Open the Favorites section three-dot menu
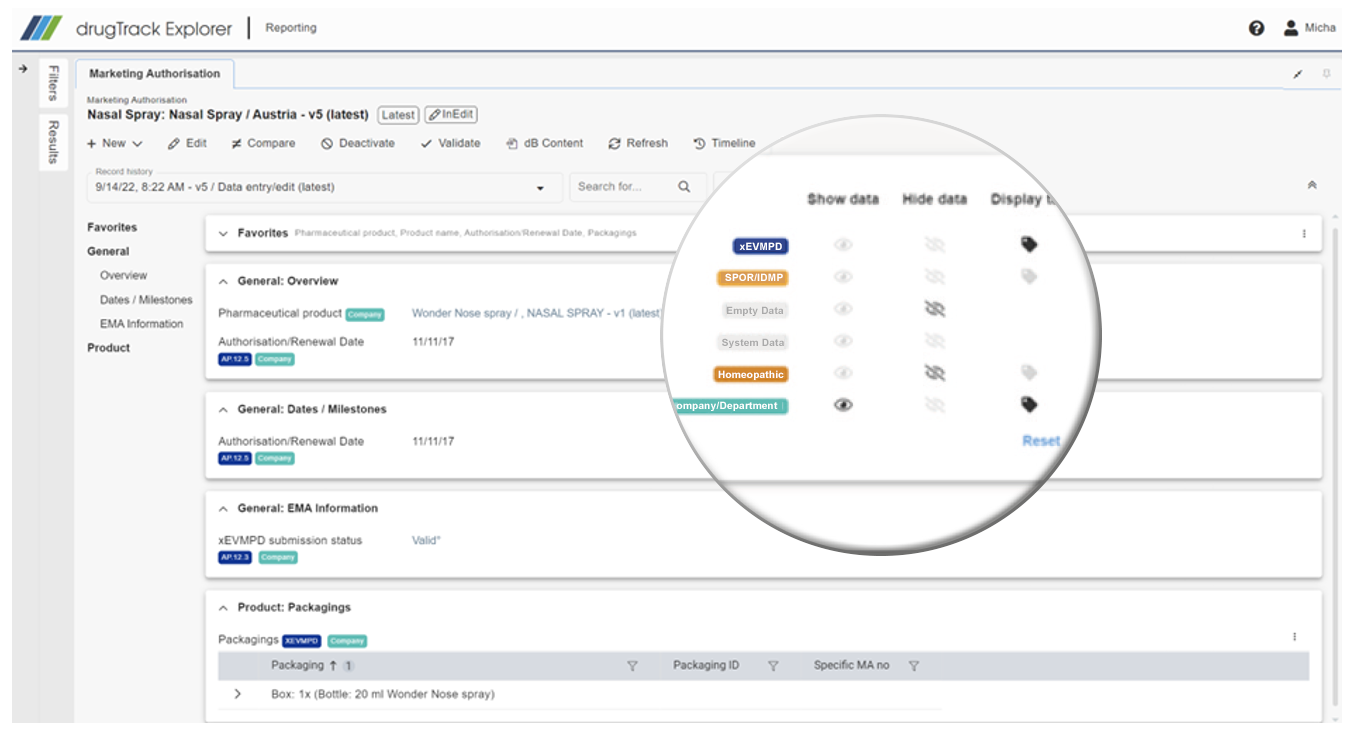 (1304, 233)
